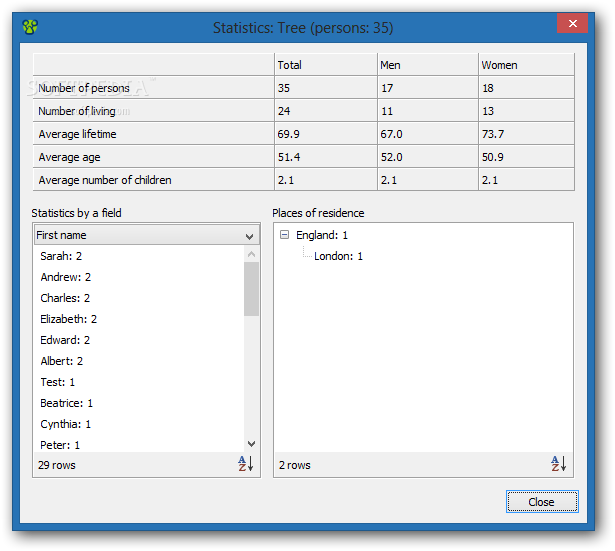Click the green tree app icon in title bar
The height and width of the screenshot is (551, 615).
click(30, 27)
